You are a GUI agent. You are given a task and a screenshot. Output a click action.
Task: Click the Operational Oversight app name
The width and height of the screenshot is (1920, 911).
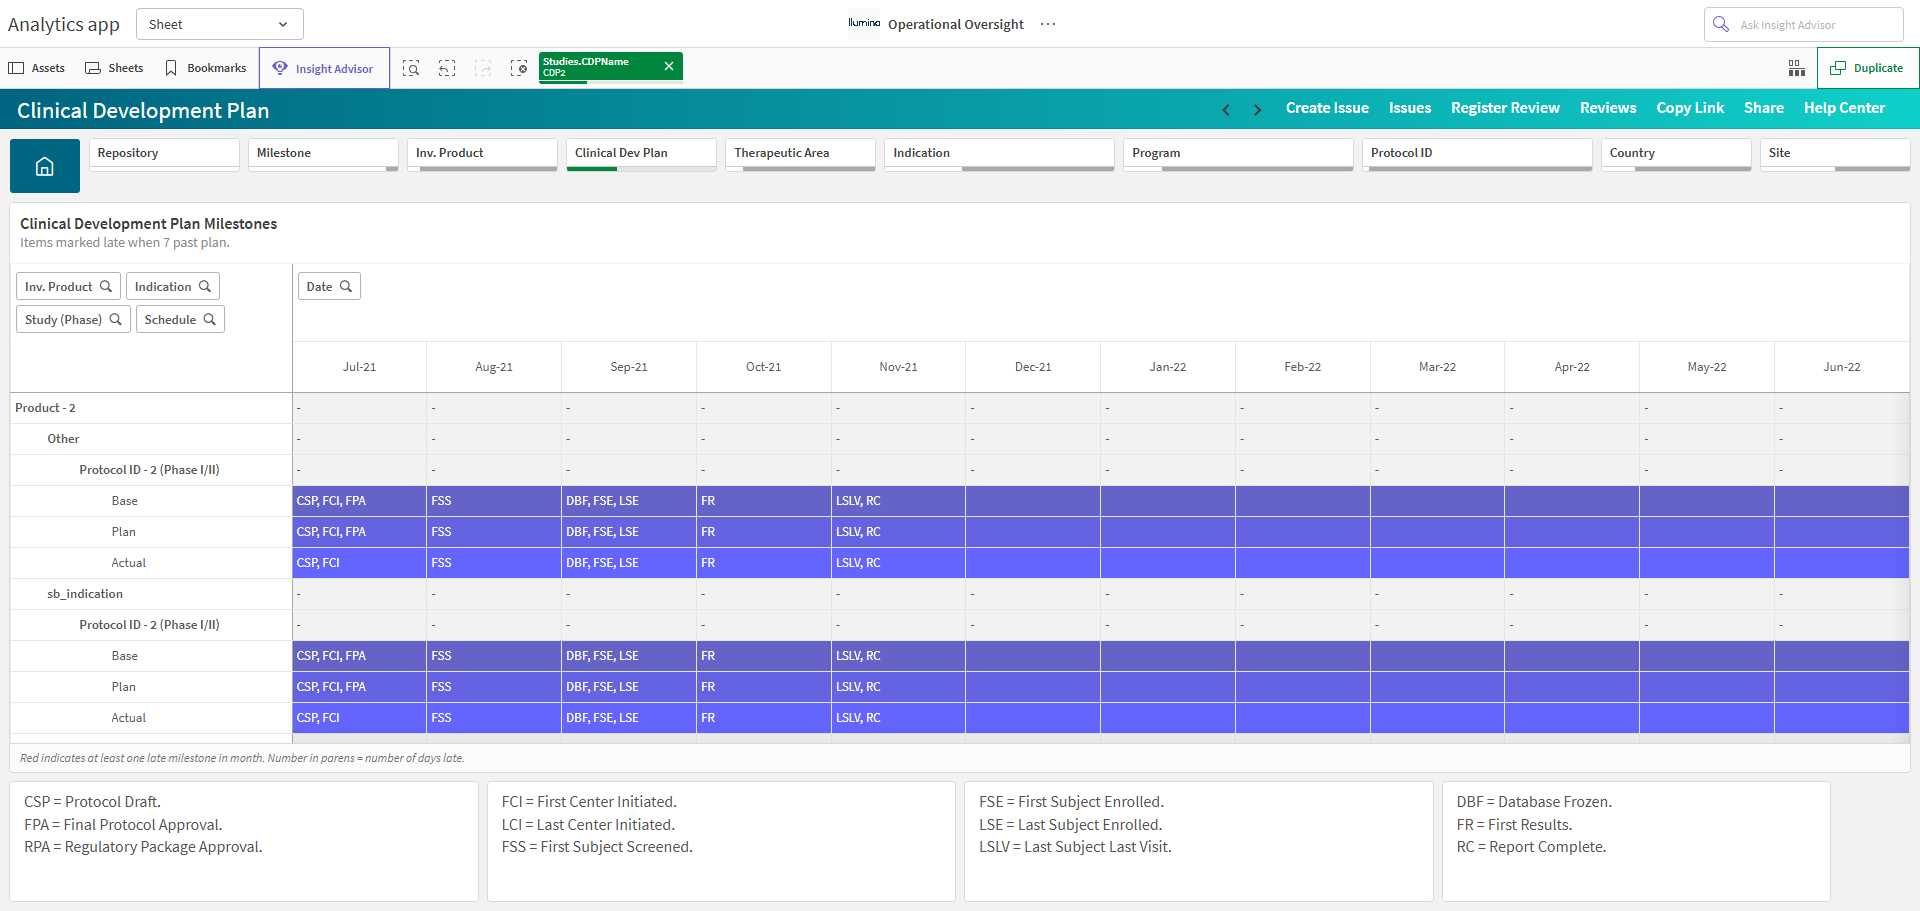coord(956,24)
